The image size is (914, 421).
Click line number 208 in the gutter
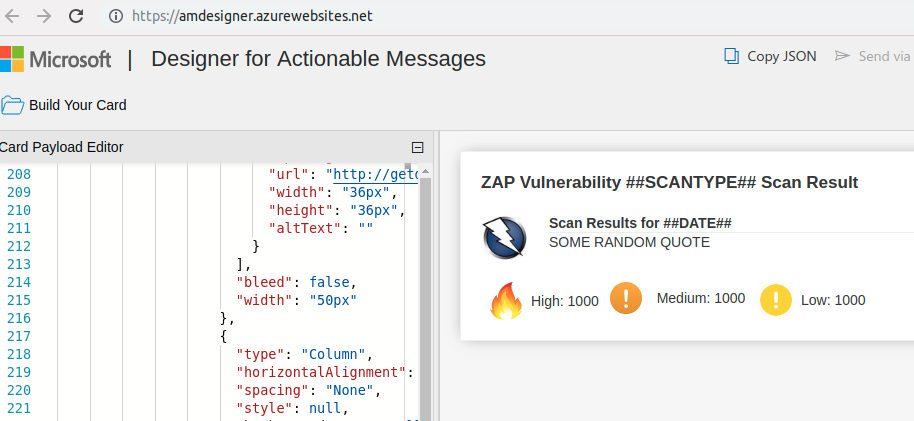(19, 174)
